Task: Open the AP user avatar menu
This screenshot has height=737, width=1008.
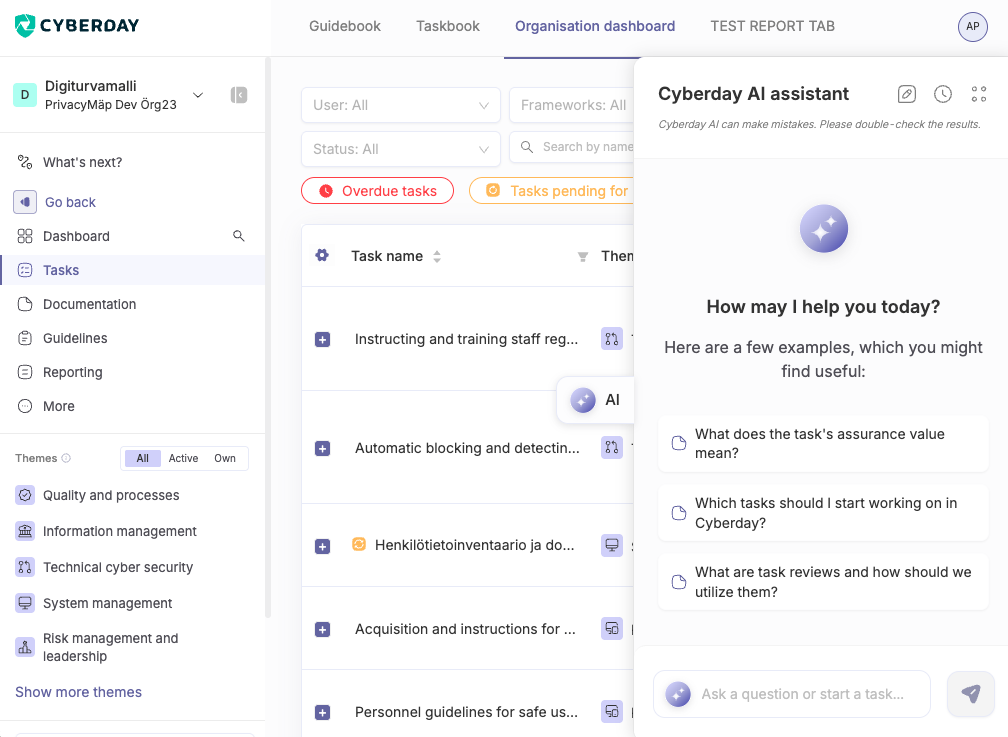Action: pos(973,26)
